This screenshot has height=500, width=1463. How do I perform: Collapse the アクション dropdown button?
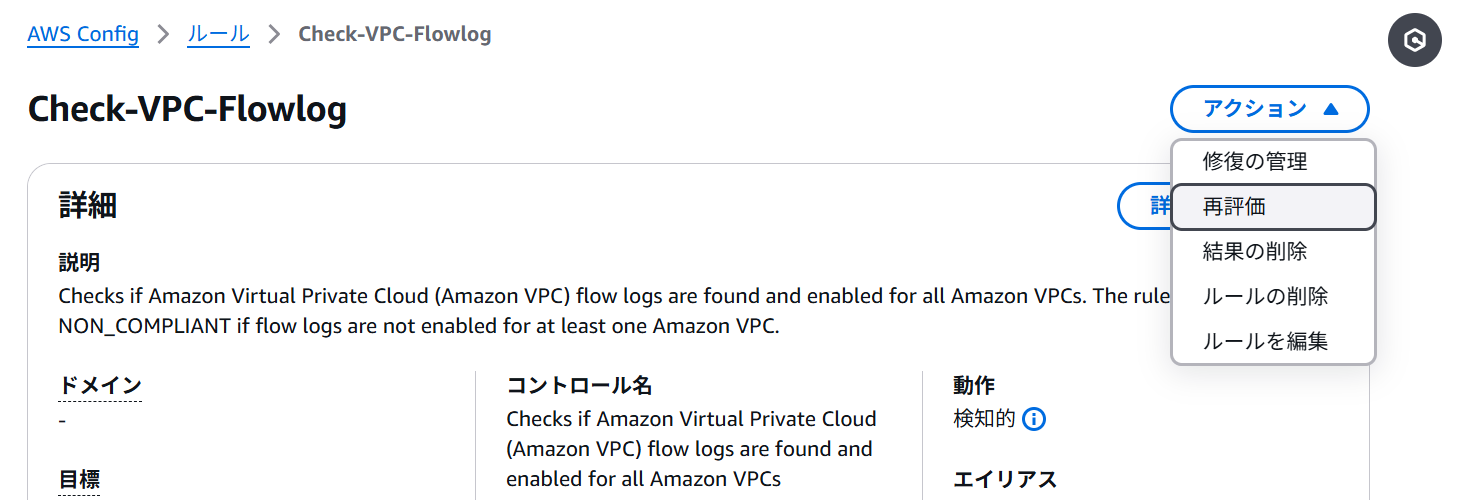tap(1269, 109)
